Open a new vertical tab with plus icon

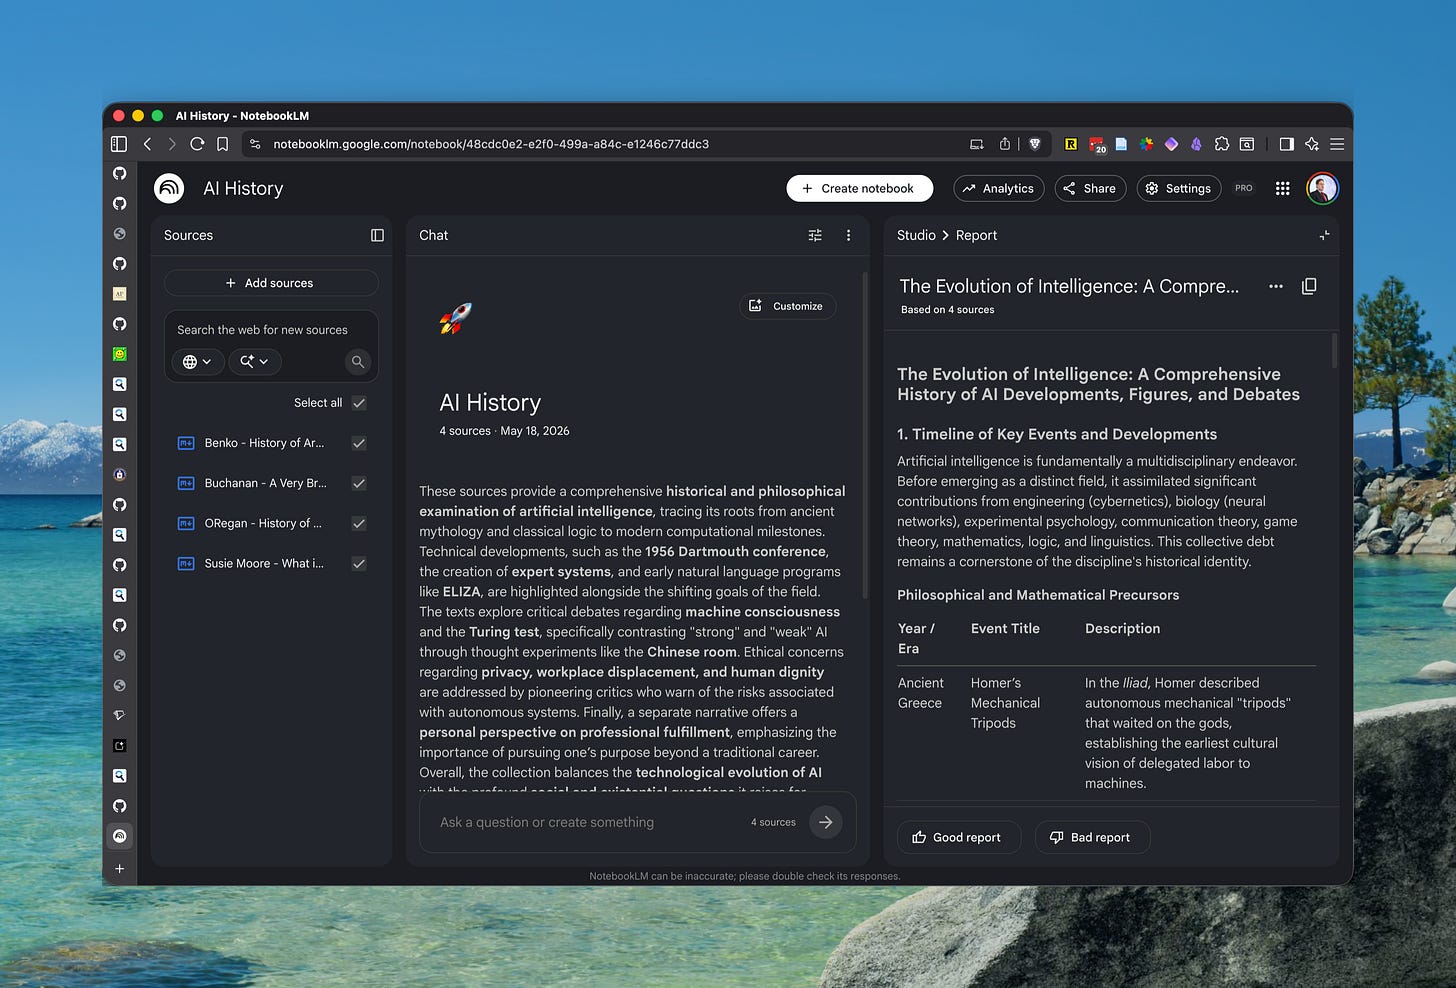(x=120, y=868)
